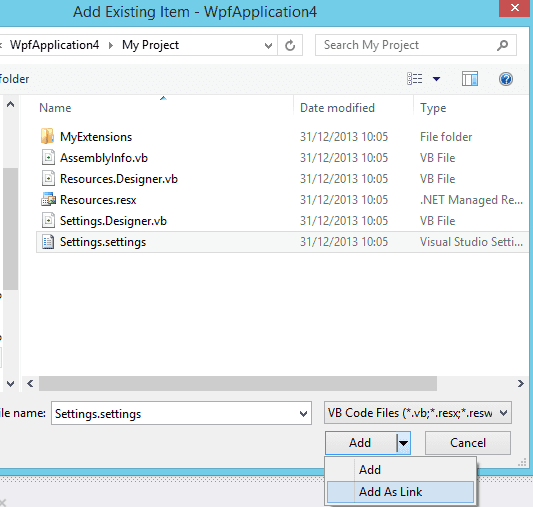This screenshot has height=507, width=533.
Task: Choose Add As Link menu item
Action: click(x=400, y=492)
